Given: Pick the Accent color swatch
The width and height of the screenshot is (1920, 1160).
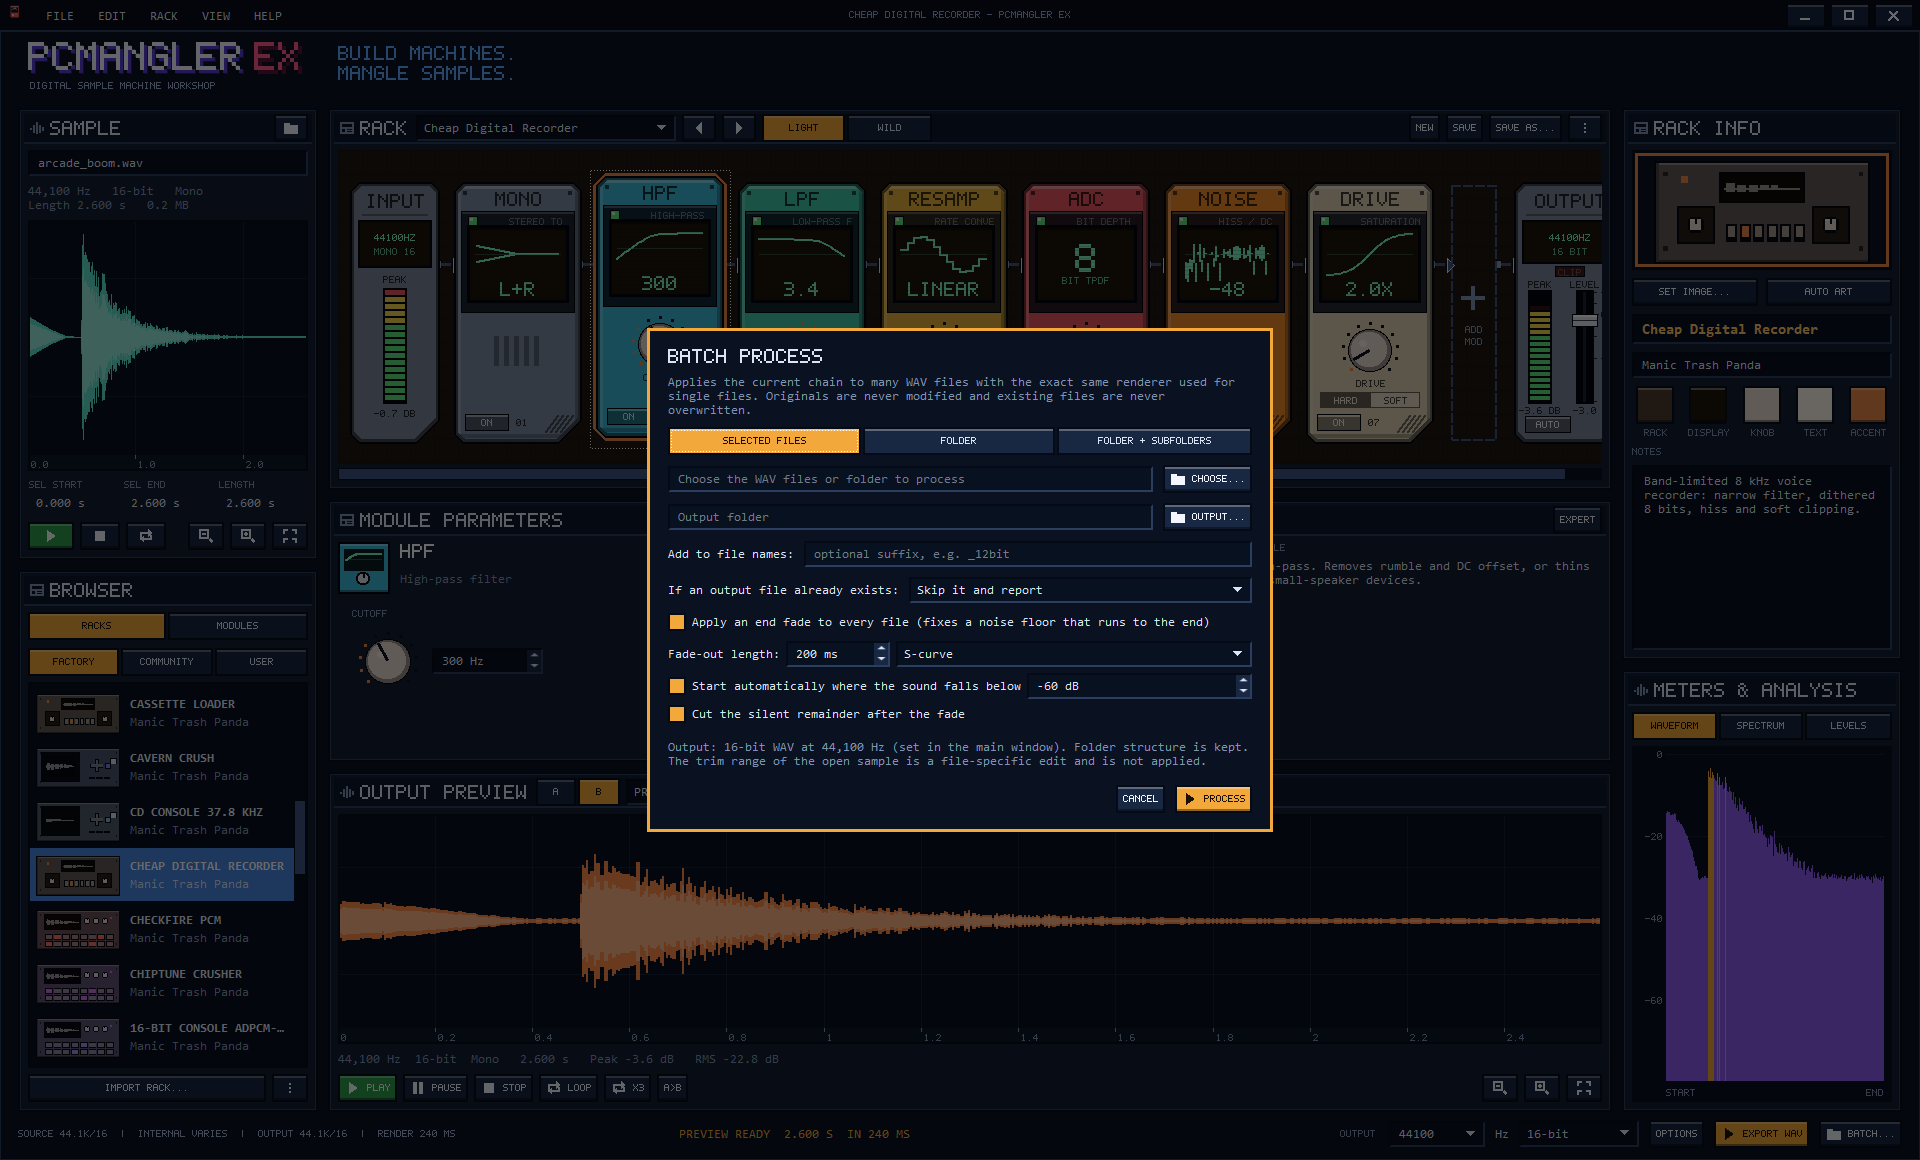Looking at the screenshot, I should (1867, 406).
